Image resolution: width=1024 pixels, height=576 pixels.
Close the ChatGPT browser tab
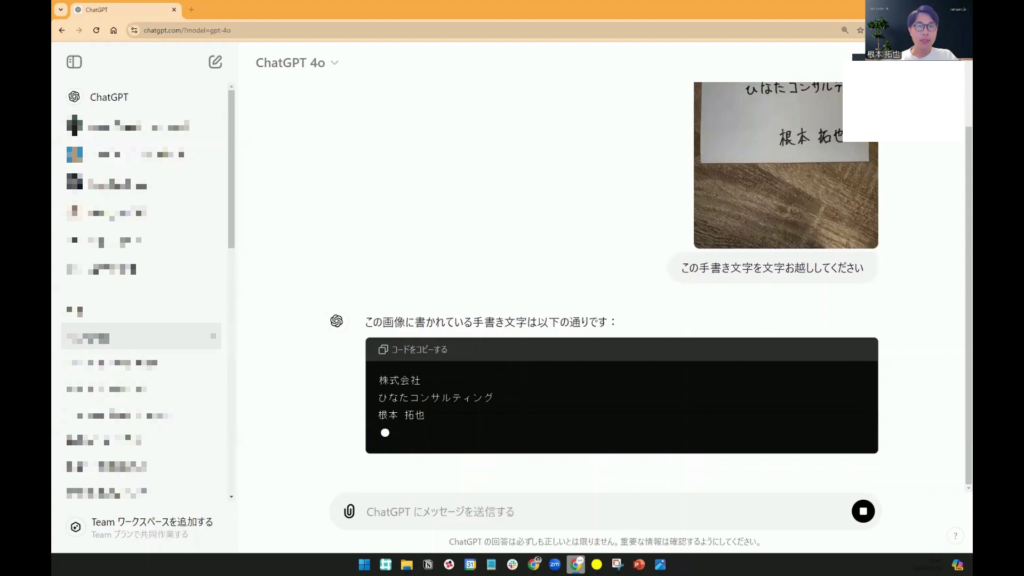[172, 9]
